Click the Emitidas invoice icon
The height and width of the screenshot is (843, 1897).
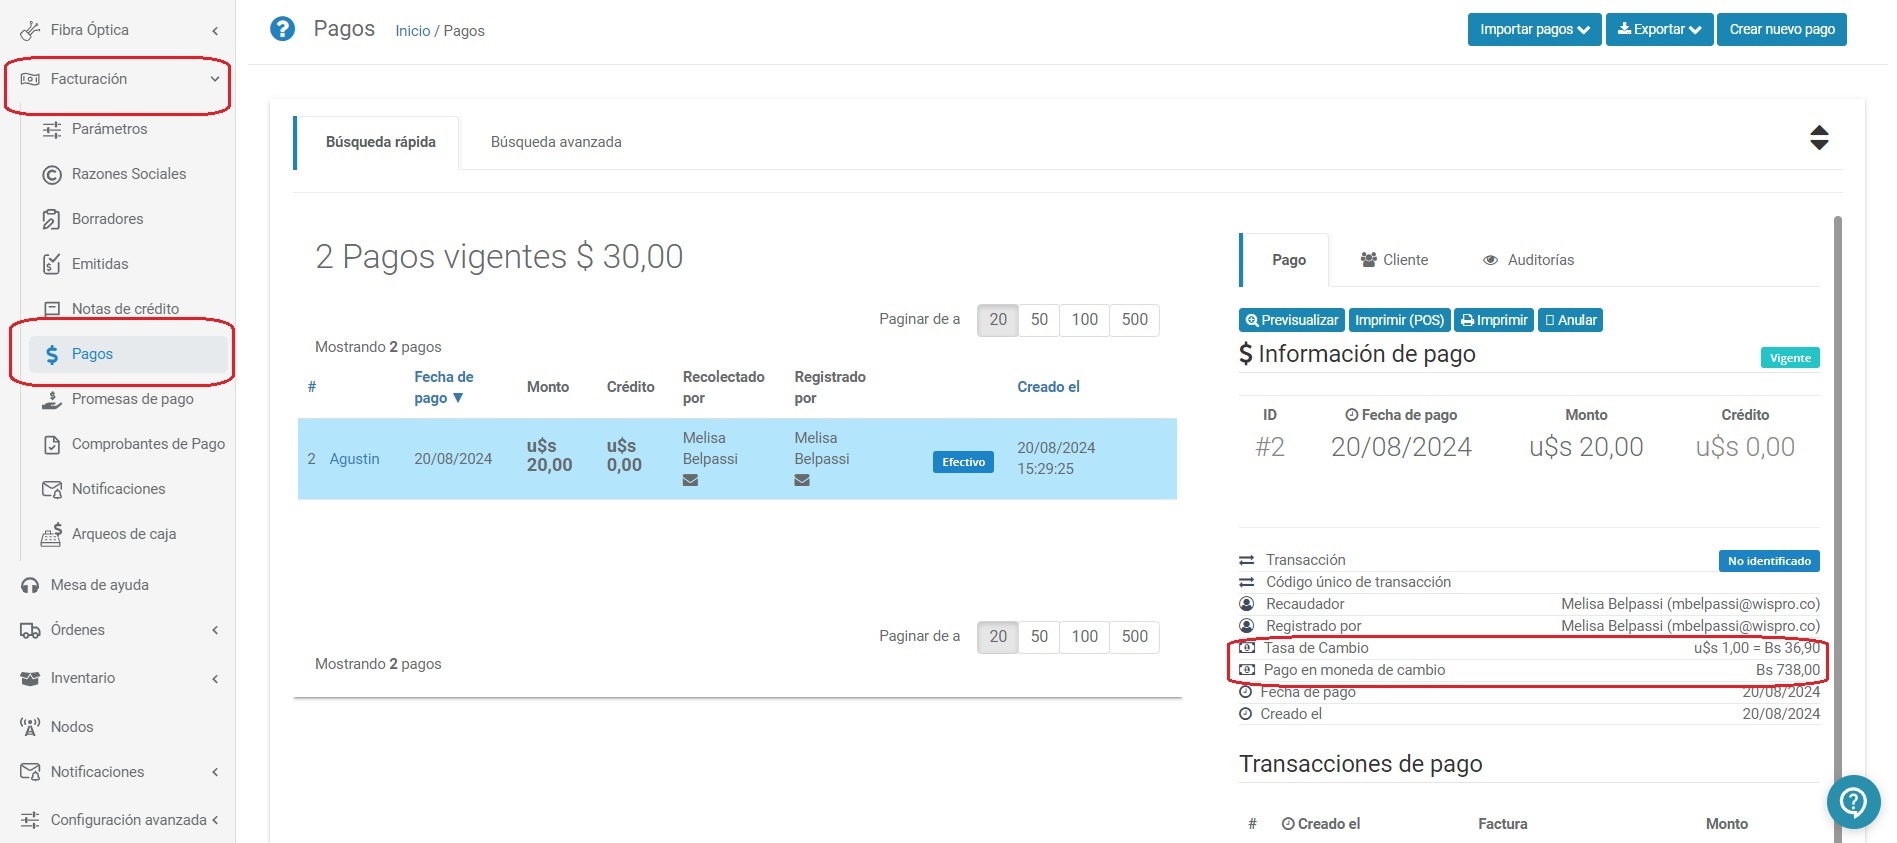(52, 264)
